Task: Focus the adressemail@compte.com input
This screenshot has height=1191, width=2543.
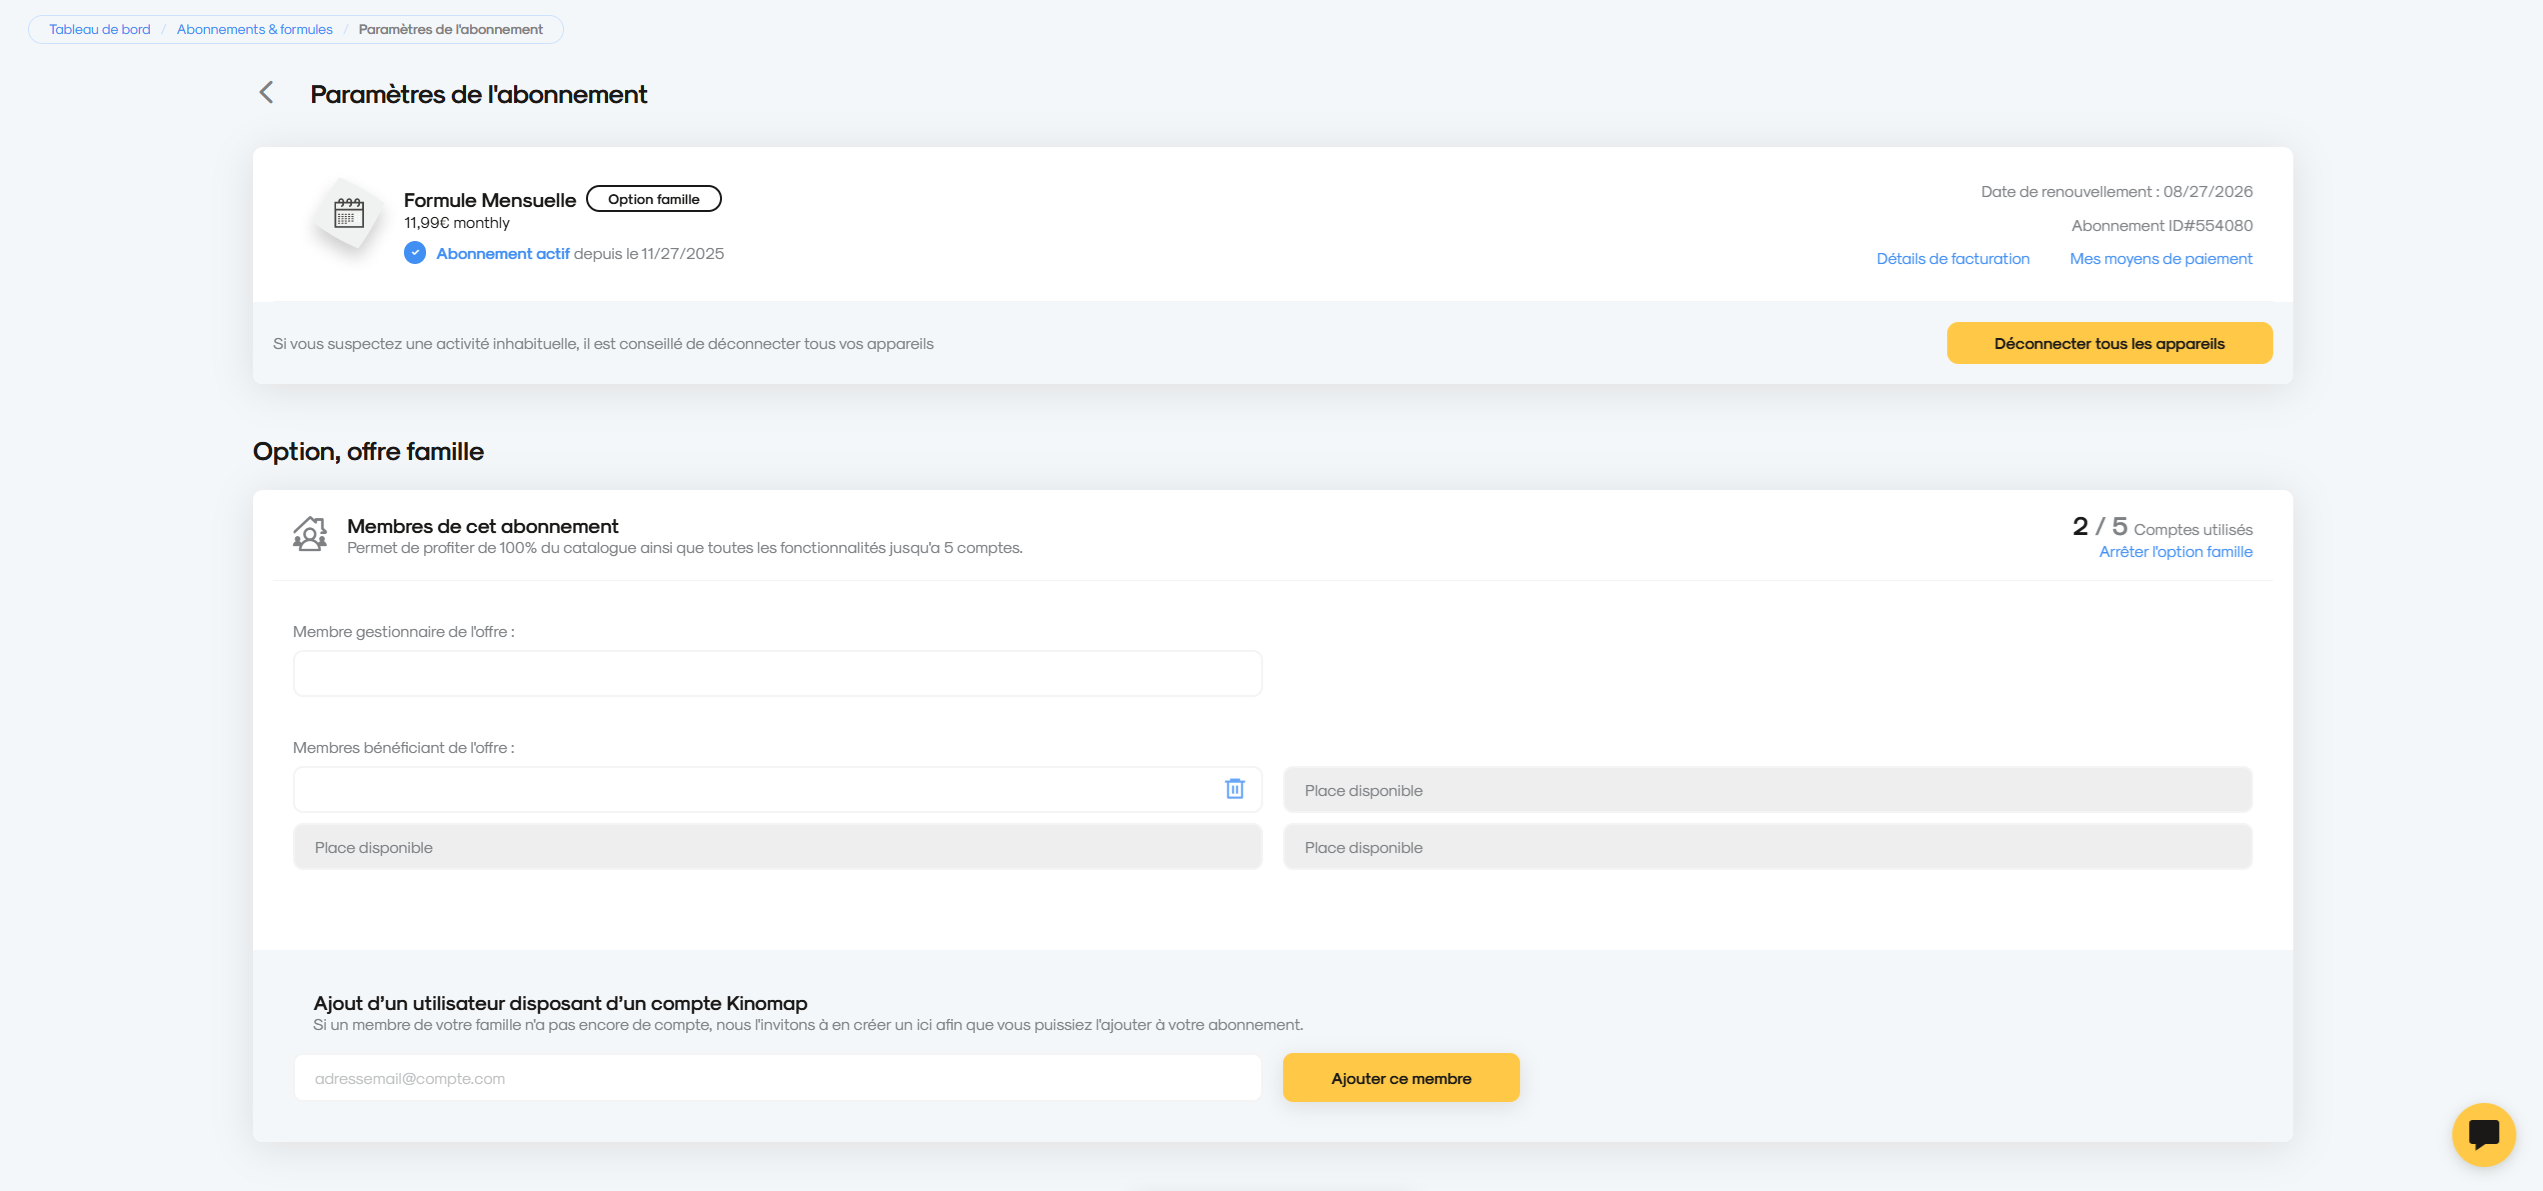Action: coord(777,1078)
